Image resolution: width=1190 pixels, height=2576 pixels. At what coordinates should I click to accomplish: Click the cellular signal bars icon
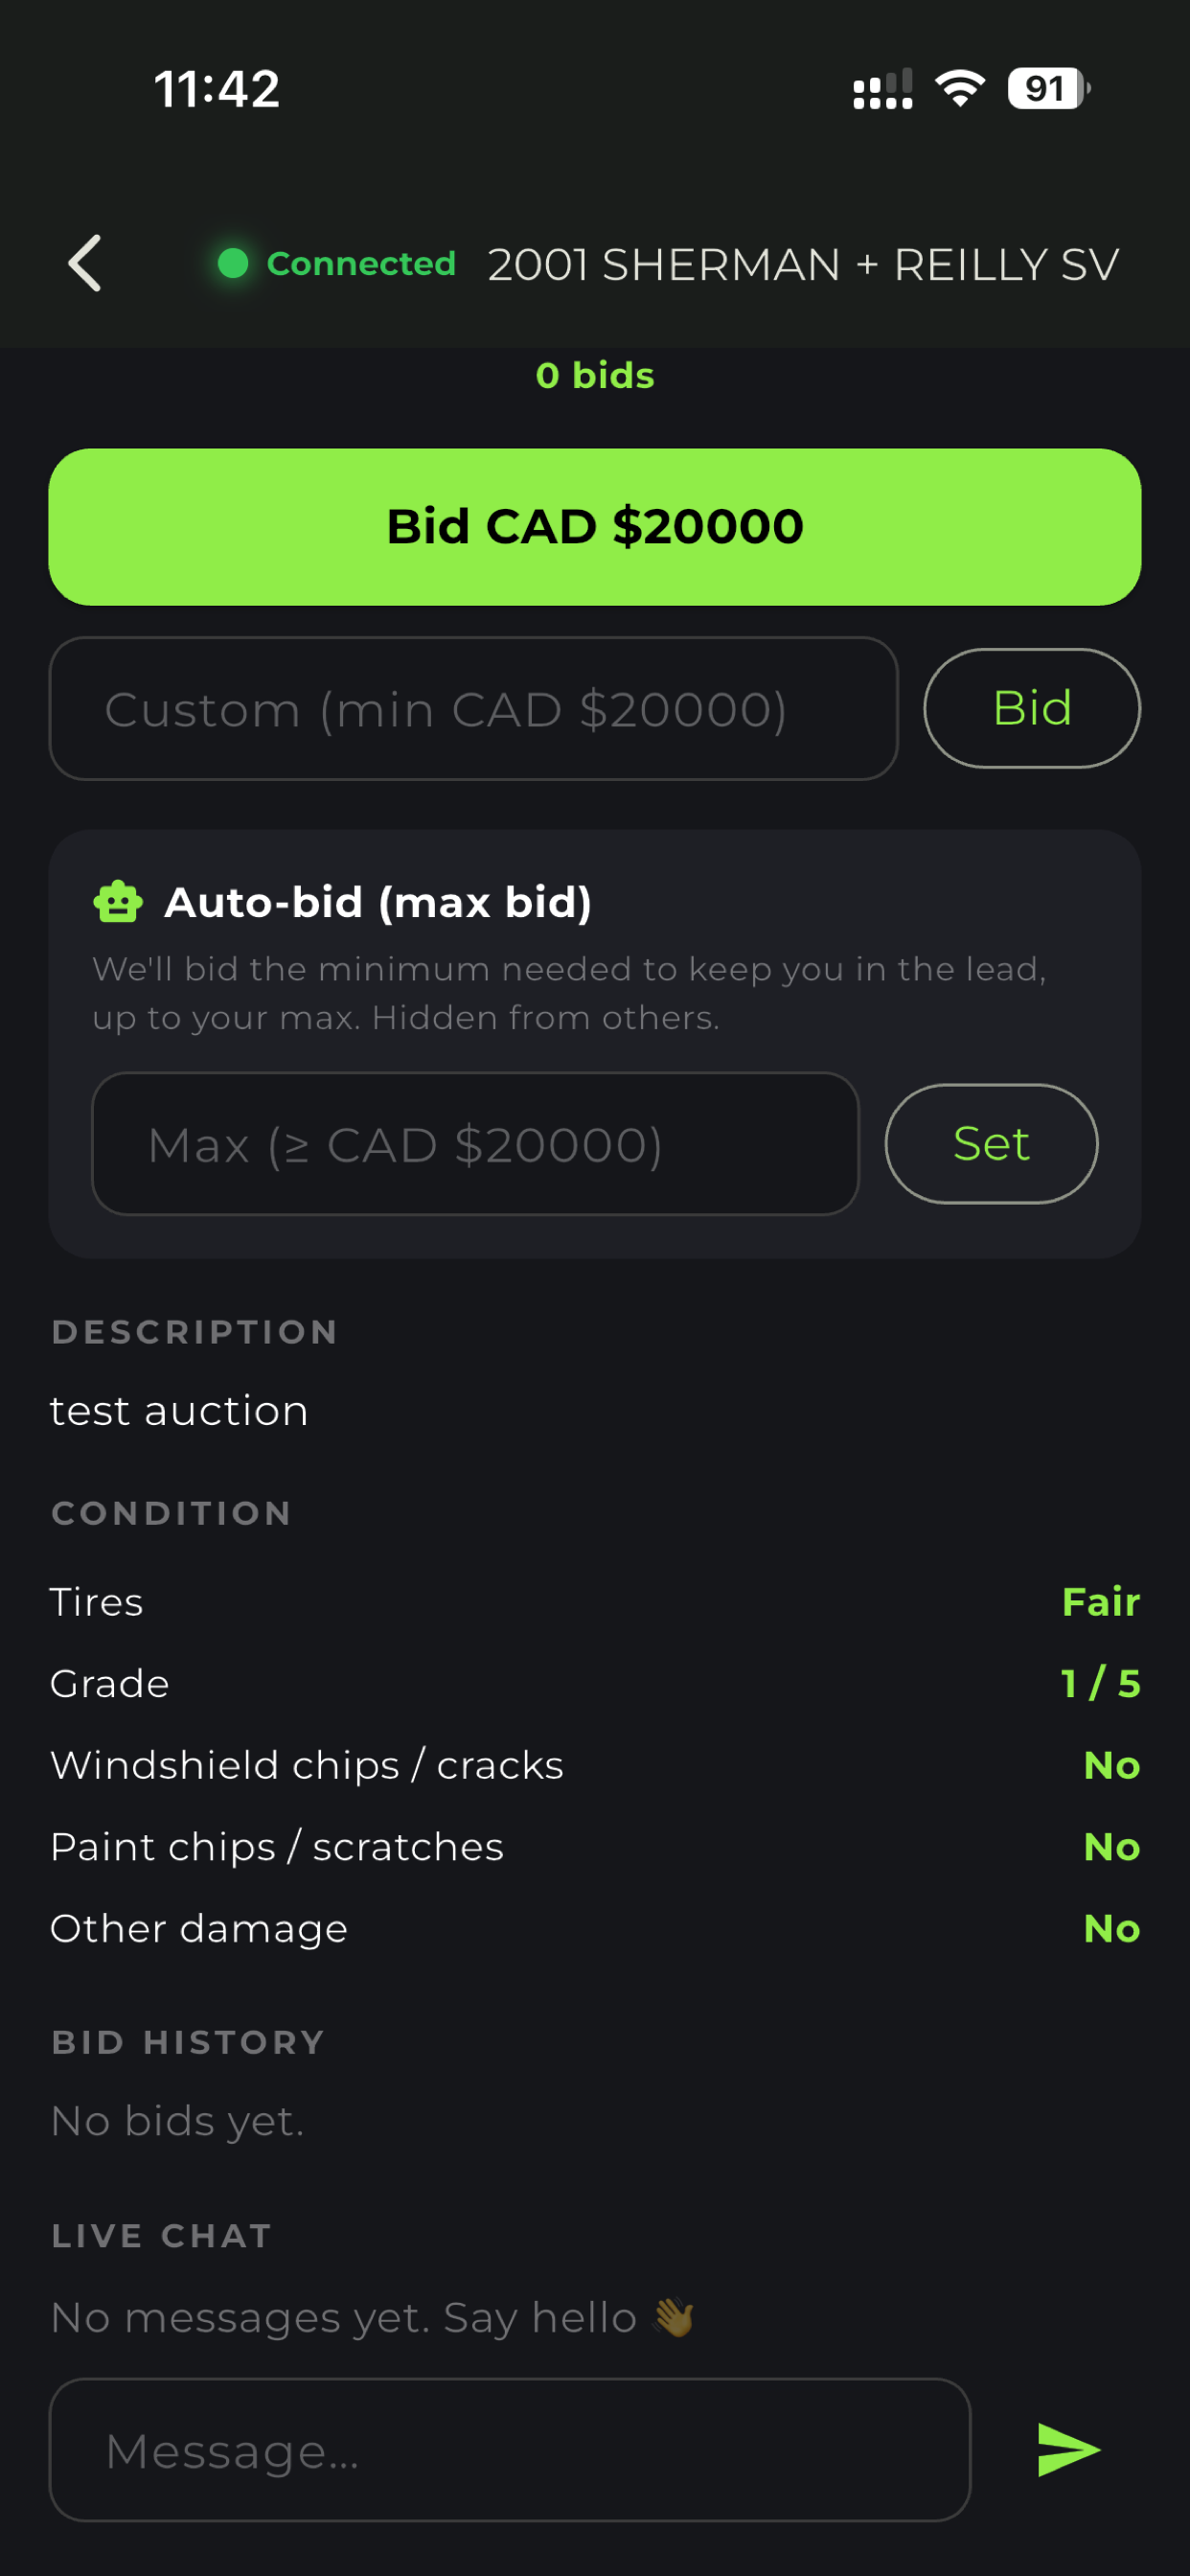pos(882,89)
